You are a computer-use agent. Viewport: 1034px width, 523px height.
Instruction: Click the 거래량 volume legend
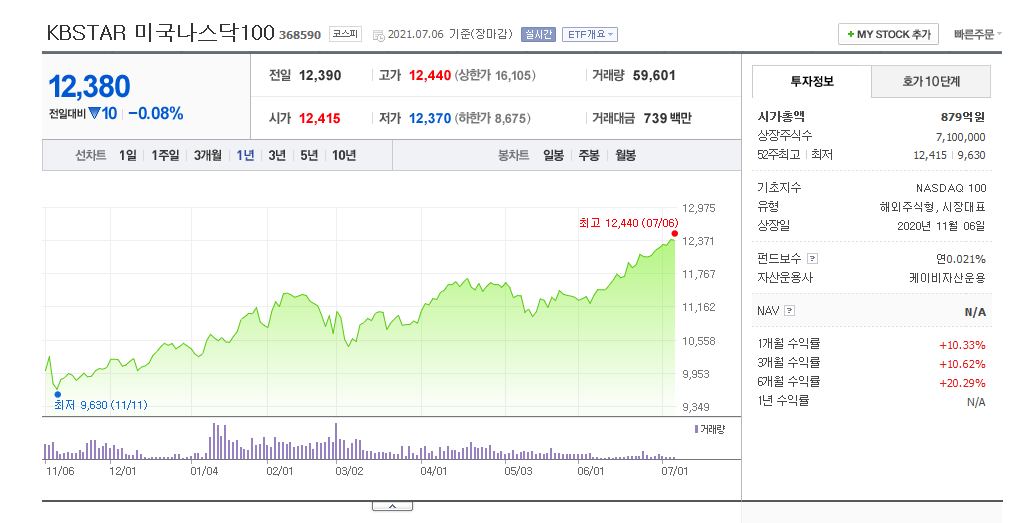click(710, 429)
